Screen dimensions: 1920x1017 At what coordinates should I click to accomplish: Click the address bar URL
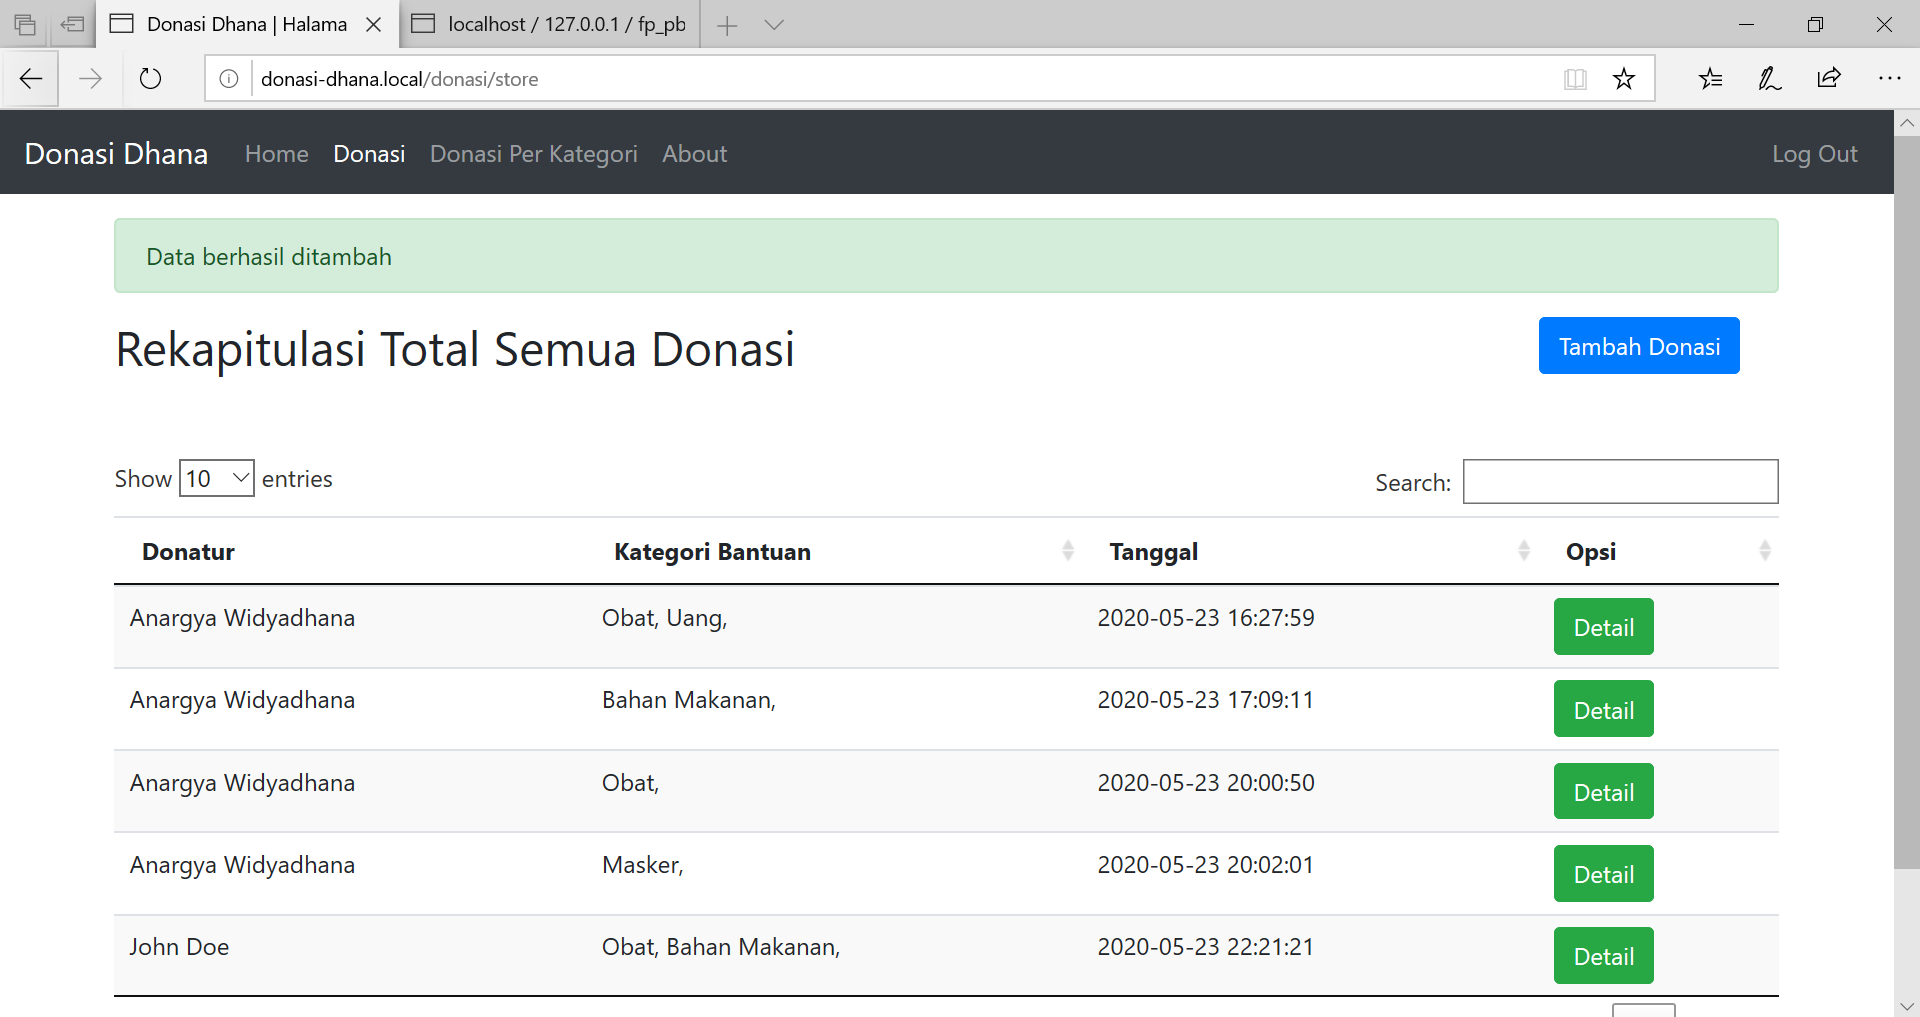400,79
